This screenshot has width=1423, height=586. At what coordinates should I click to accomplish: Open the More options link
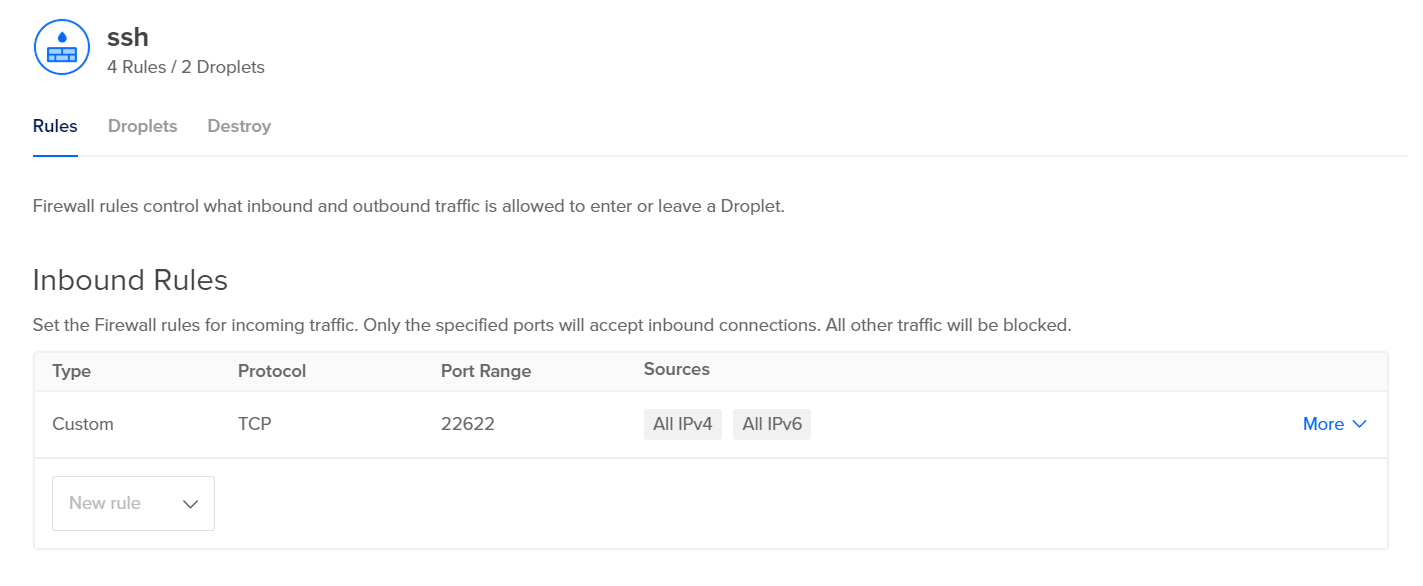tap(1323, 424)
